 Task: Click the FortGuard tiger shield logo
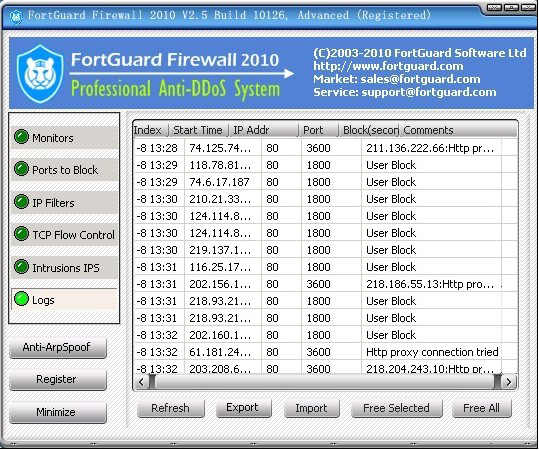(40, 74)
